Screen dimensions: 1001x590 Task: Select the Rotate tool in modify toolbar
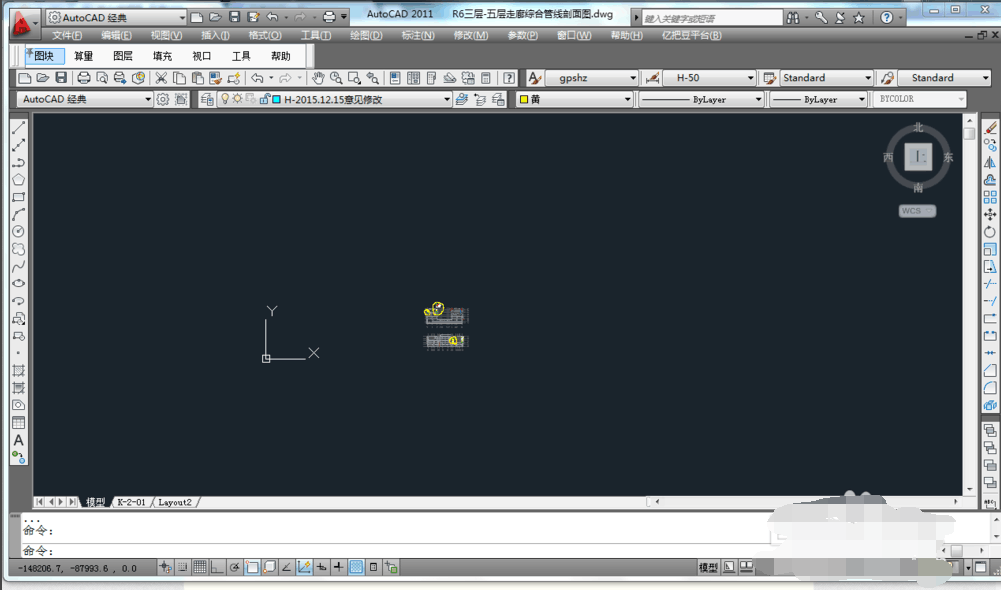click(990, 231)
